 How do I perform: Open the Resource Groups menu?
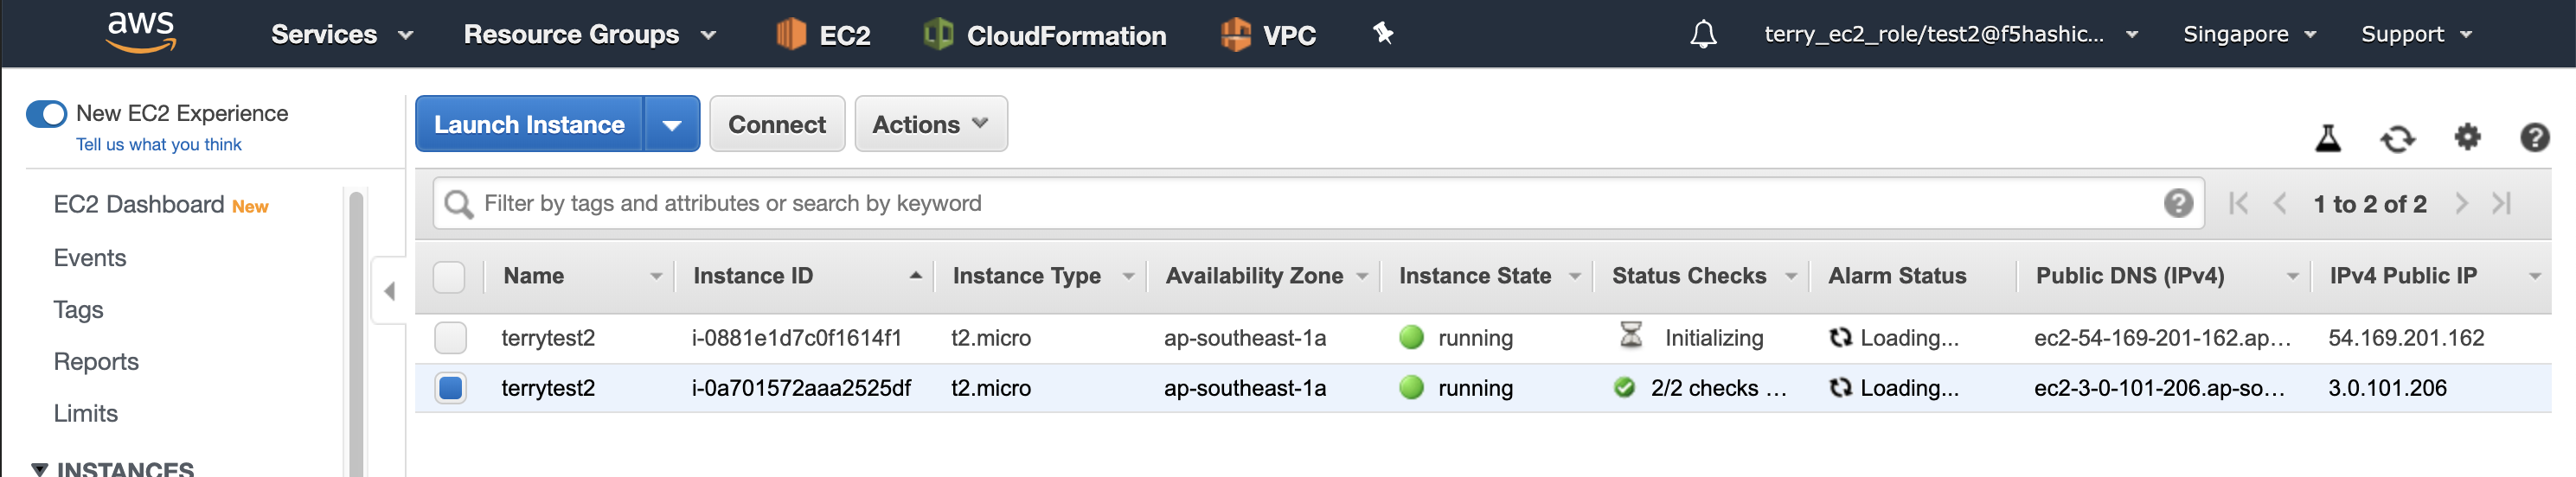(x=590, y=35)
